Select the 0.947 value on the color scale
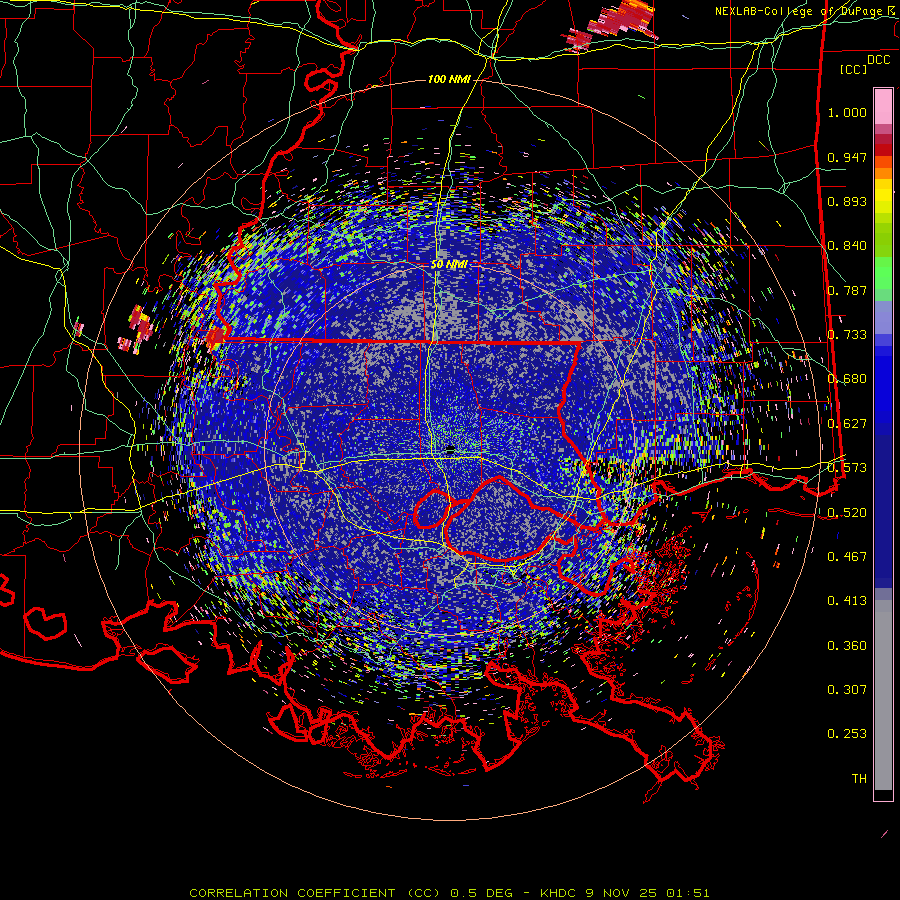Image resolution: width=900 pixels, height=900 pixels. pyautogui.click(x=847, y=157)
